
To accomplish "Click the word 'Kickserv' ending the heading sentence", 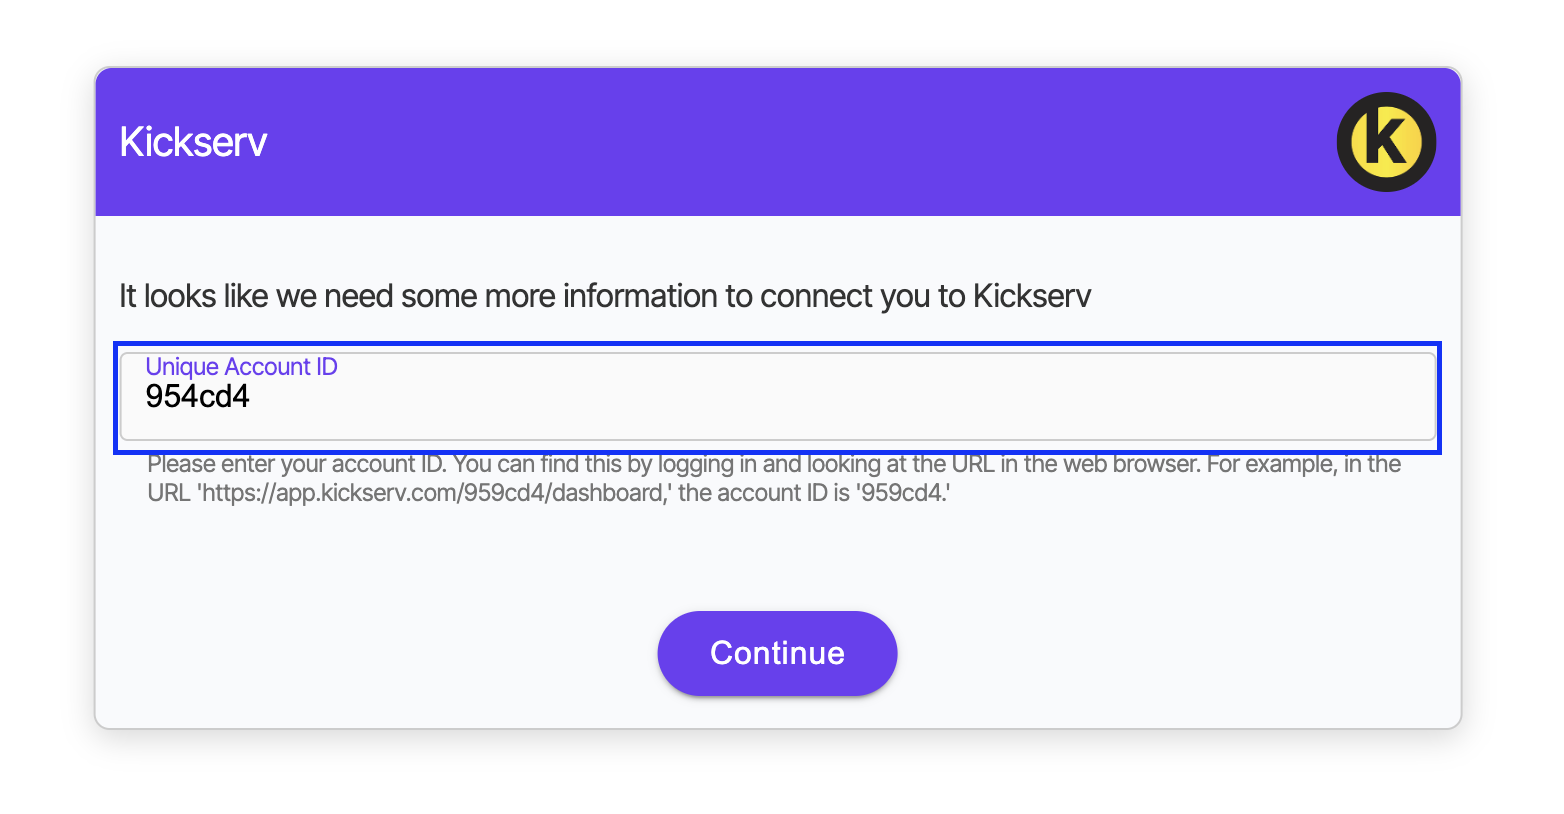I will click(x=1032, y=296).
